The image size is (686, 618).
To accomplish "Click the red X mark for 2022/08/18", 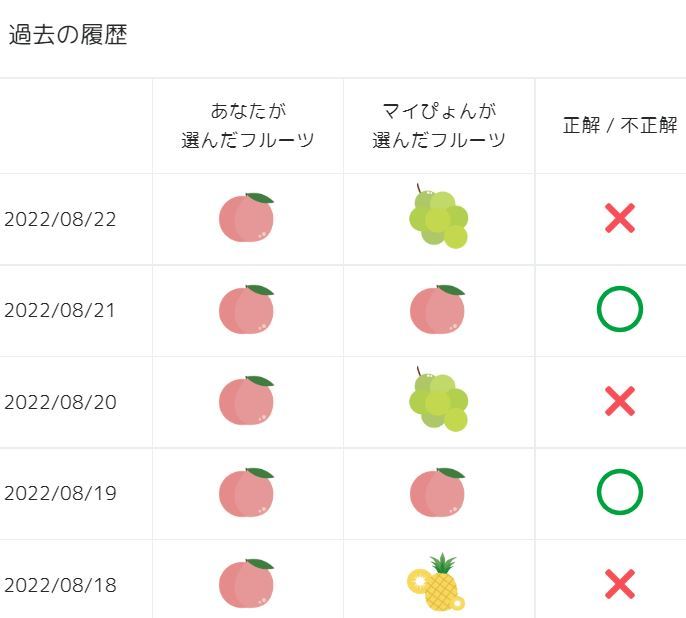I will click(620, 584).
